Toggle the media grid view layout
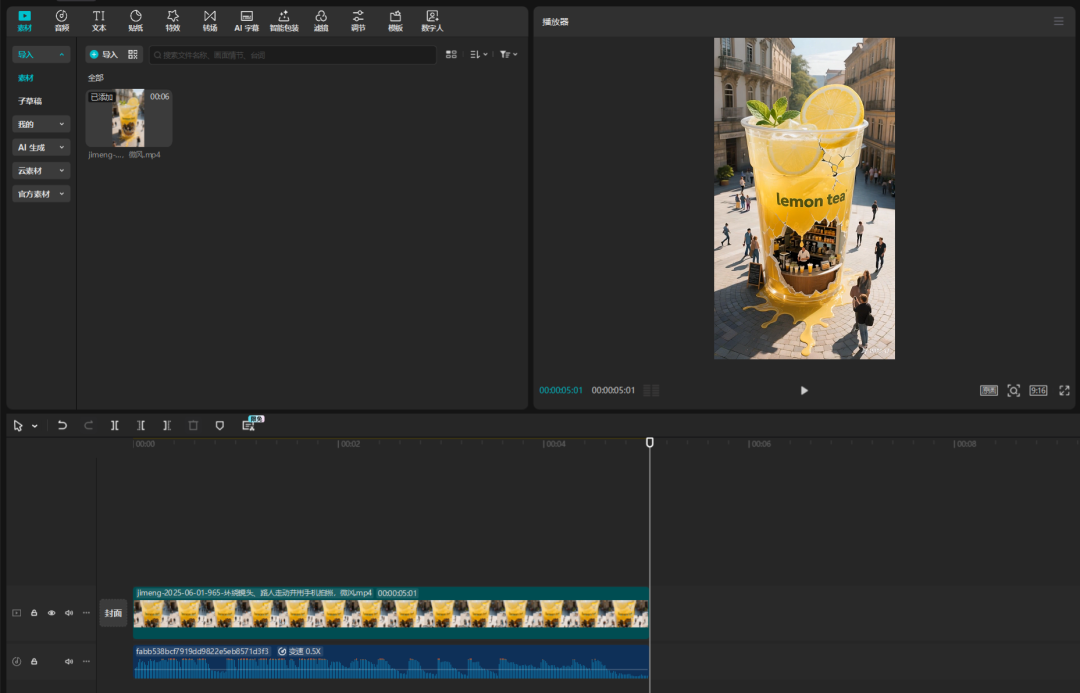The height and width of the screenshot is (693, 1080). point(451,54)
